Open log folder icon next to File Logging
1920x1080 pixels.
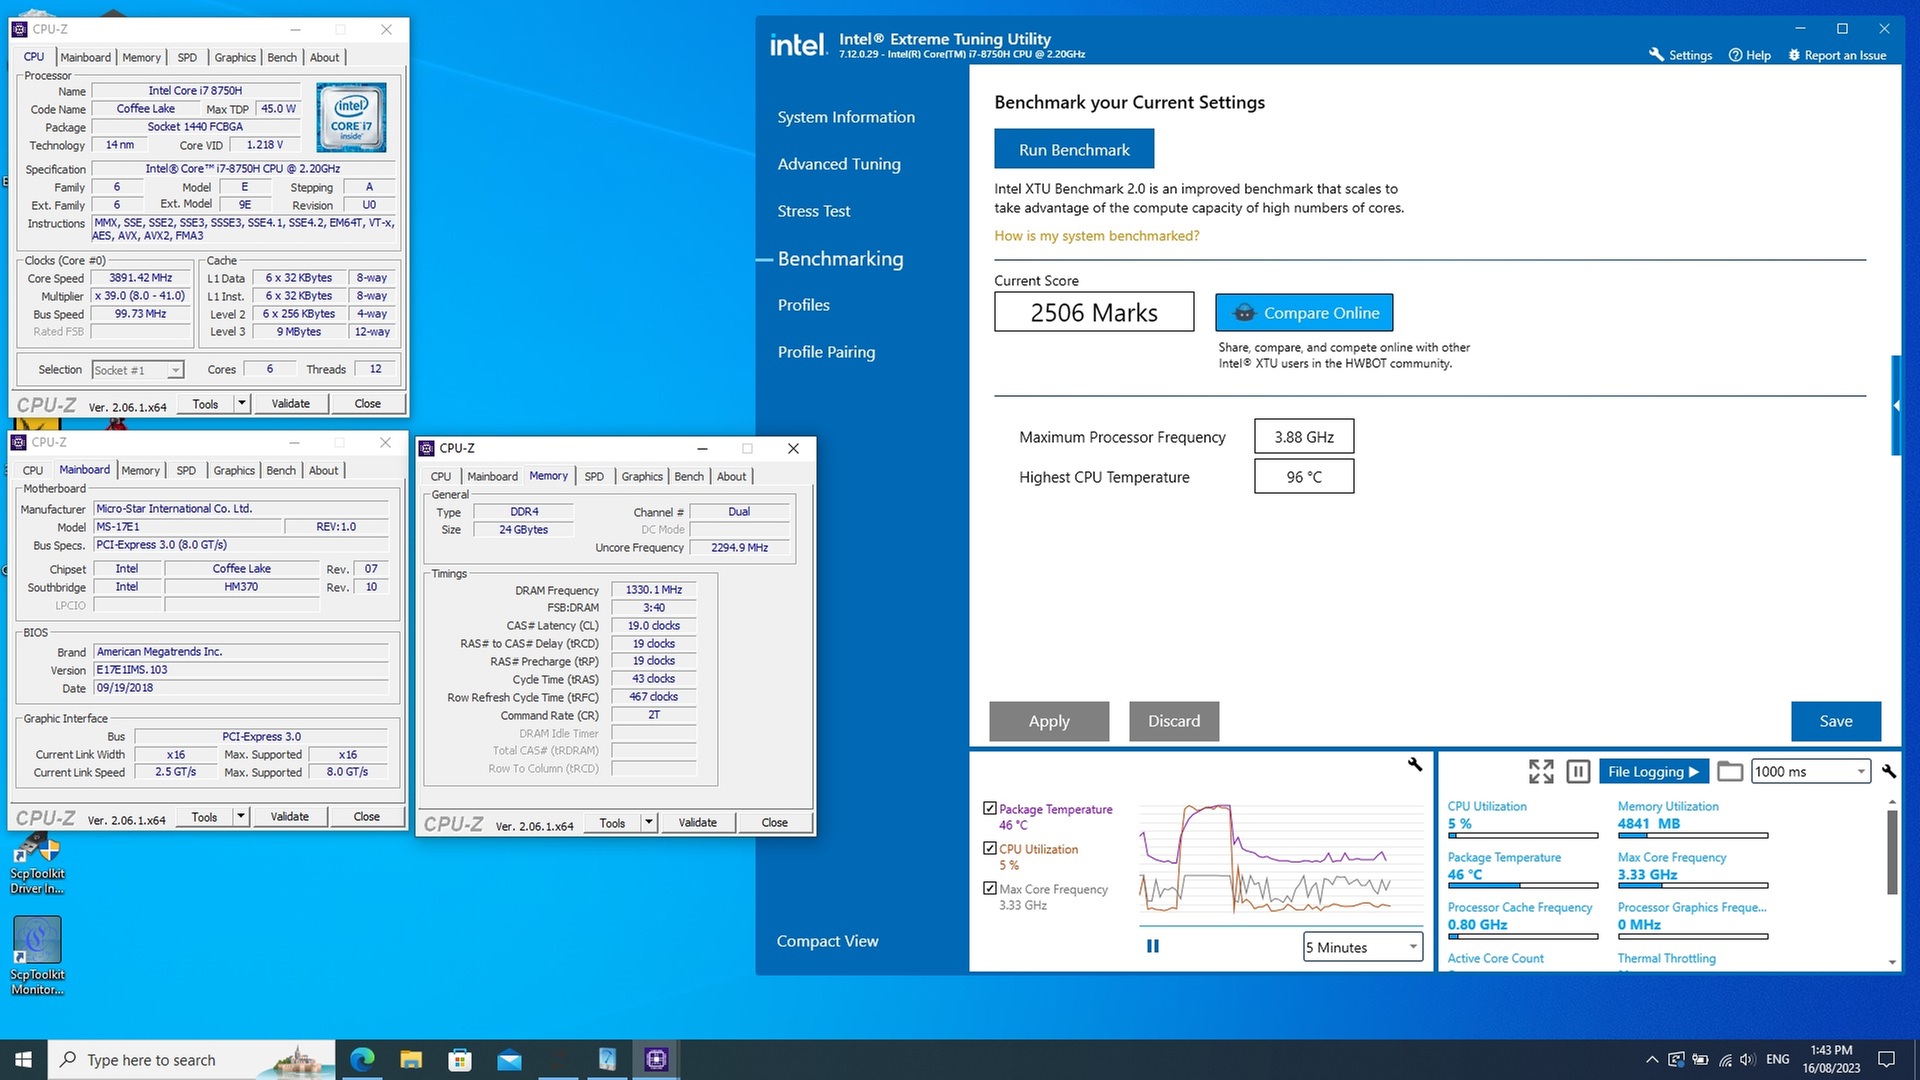(x=1730, y=771)
